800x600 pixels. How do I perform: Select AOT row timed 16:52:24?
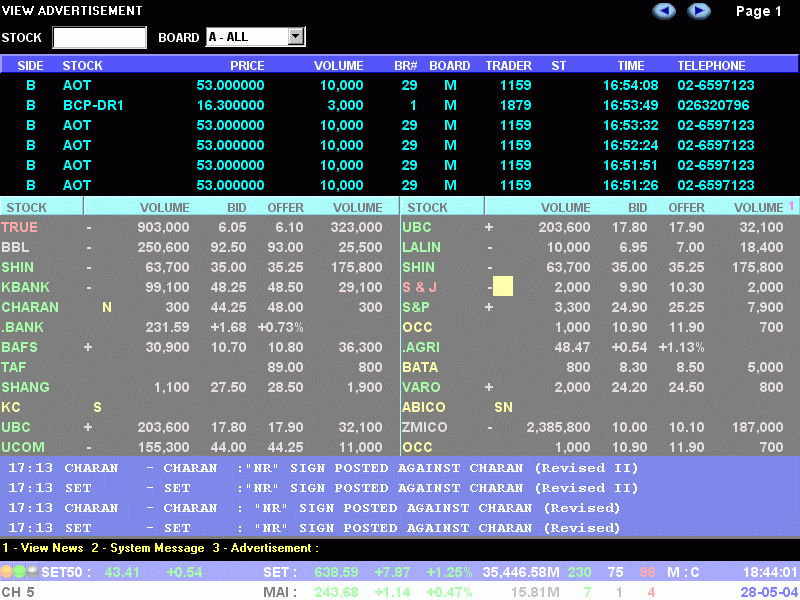click(400, 145)
